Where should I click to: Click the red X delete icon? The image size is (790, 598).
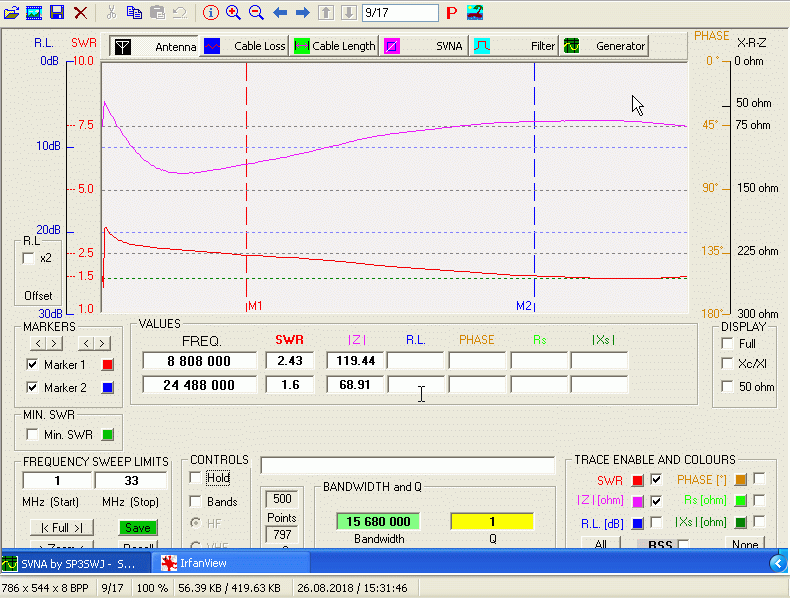pyautogui.click(x=80, y=13)
